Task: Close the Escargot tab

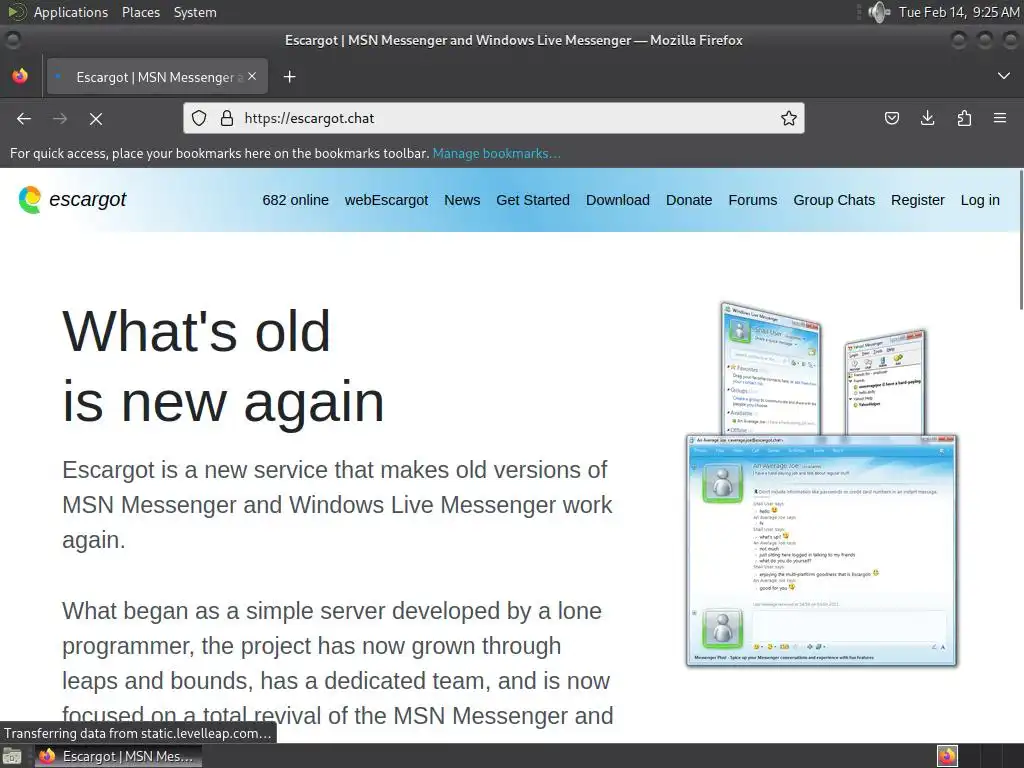Action: (252, 76)
